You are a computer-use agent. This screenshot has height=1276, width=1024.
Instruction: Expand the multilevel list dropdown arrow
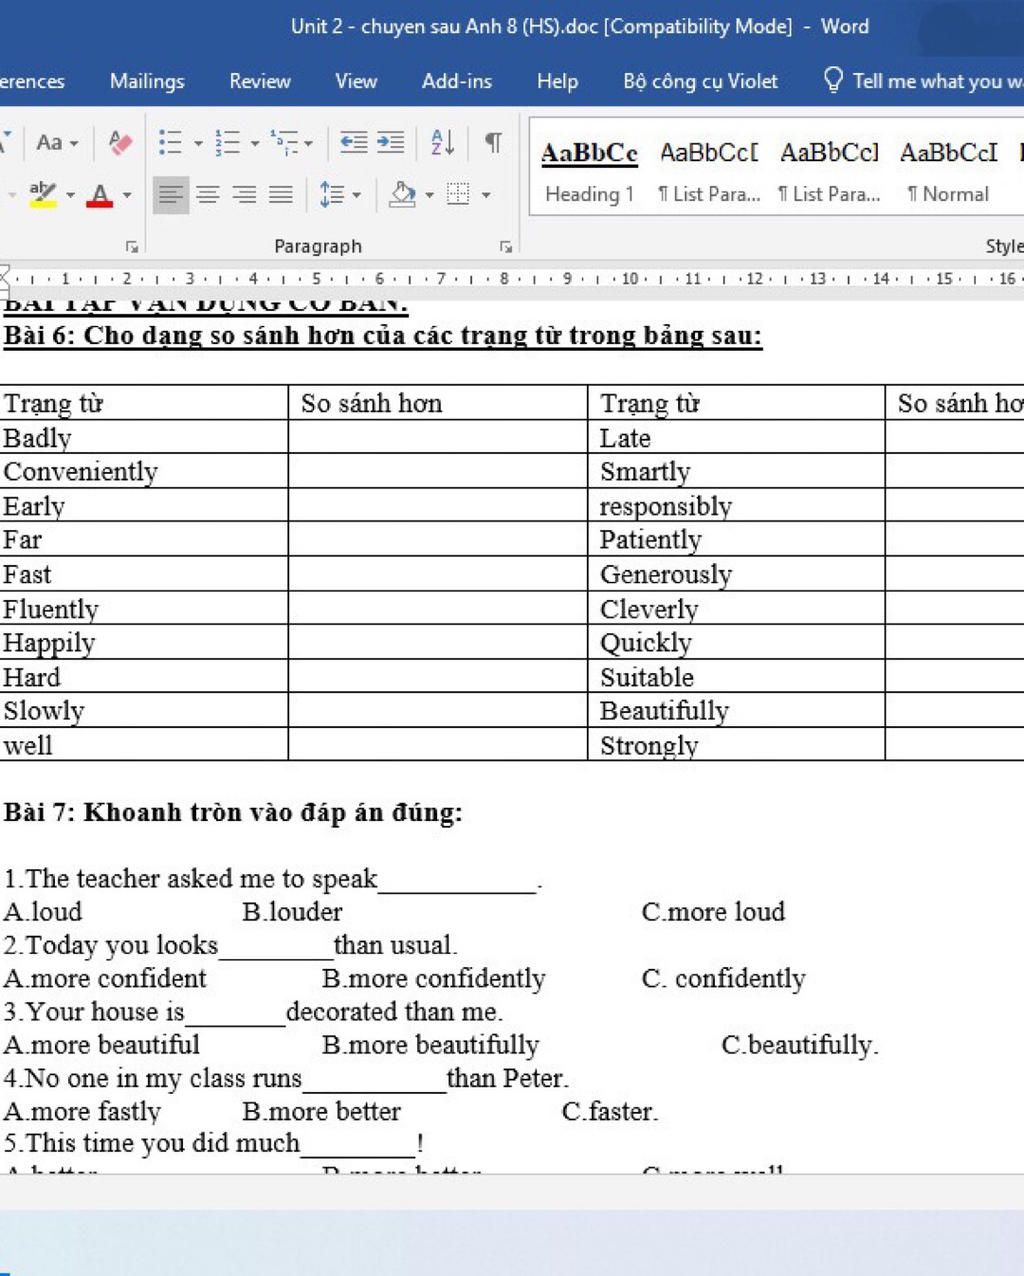point(308,144)
